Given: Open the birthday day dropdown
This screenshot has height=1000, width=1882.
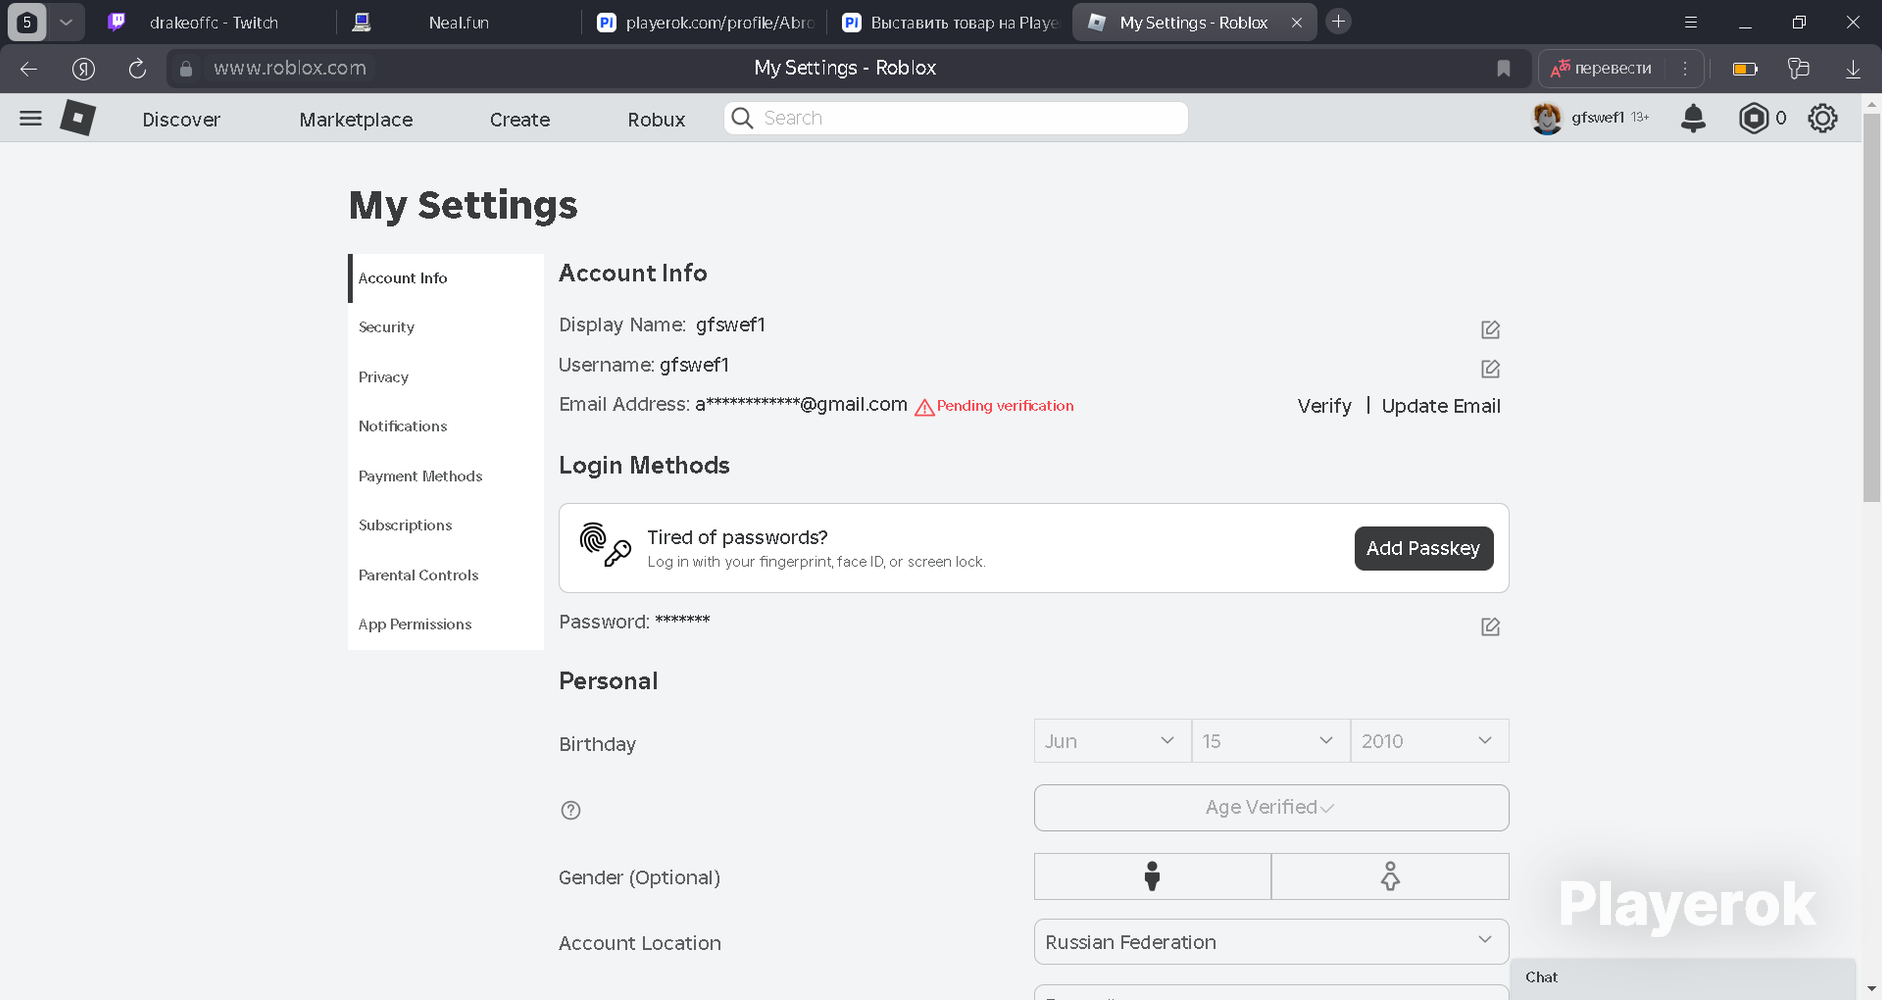Looking at the screenshot, I should [x=1271, y=741].
